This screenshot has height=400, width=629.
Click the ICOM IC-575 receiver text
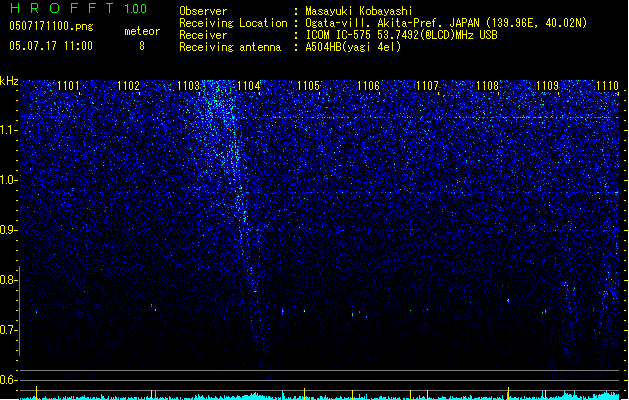[x=401, y=35]
